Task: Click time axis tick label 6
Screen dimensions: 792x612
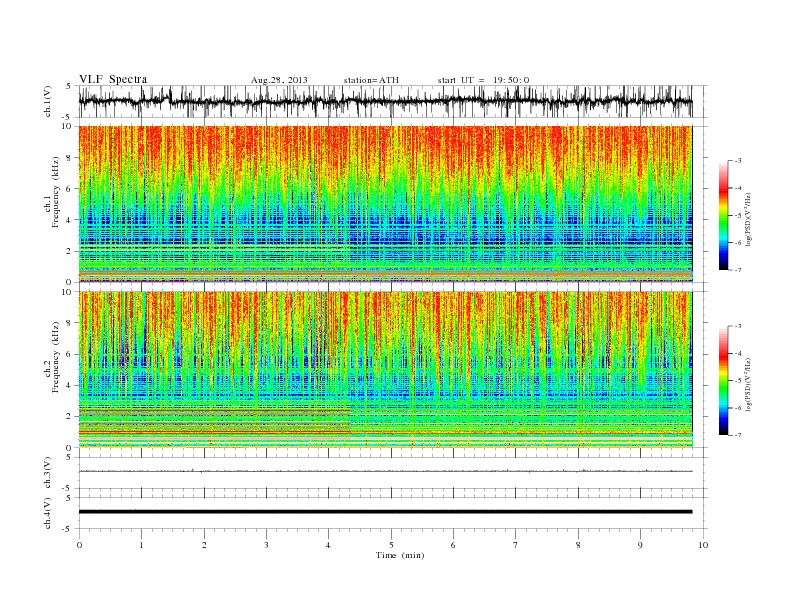Action: coord(453,545)
